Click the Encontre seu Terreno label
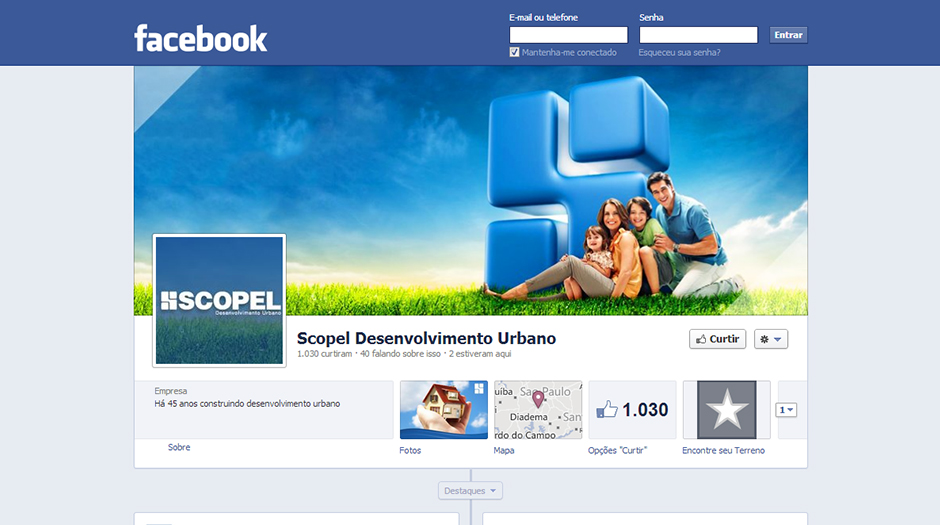This screenshot has height=525, width=940. tap(724, 451)
